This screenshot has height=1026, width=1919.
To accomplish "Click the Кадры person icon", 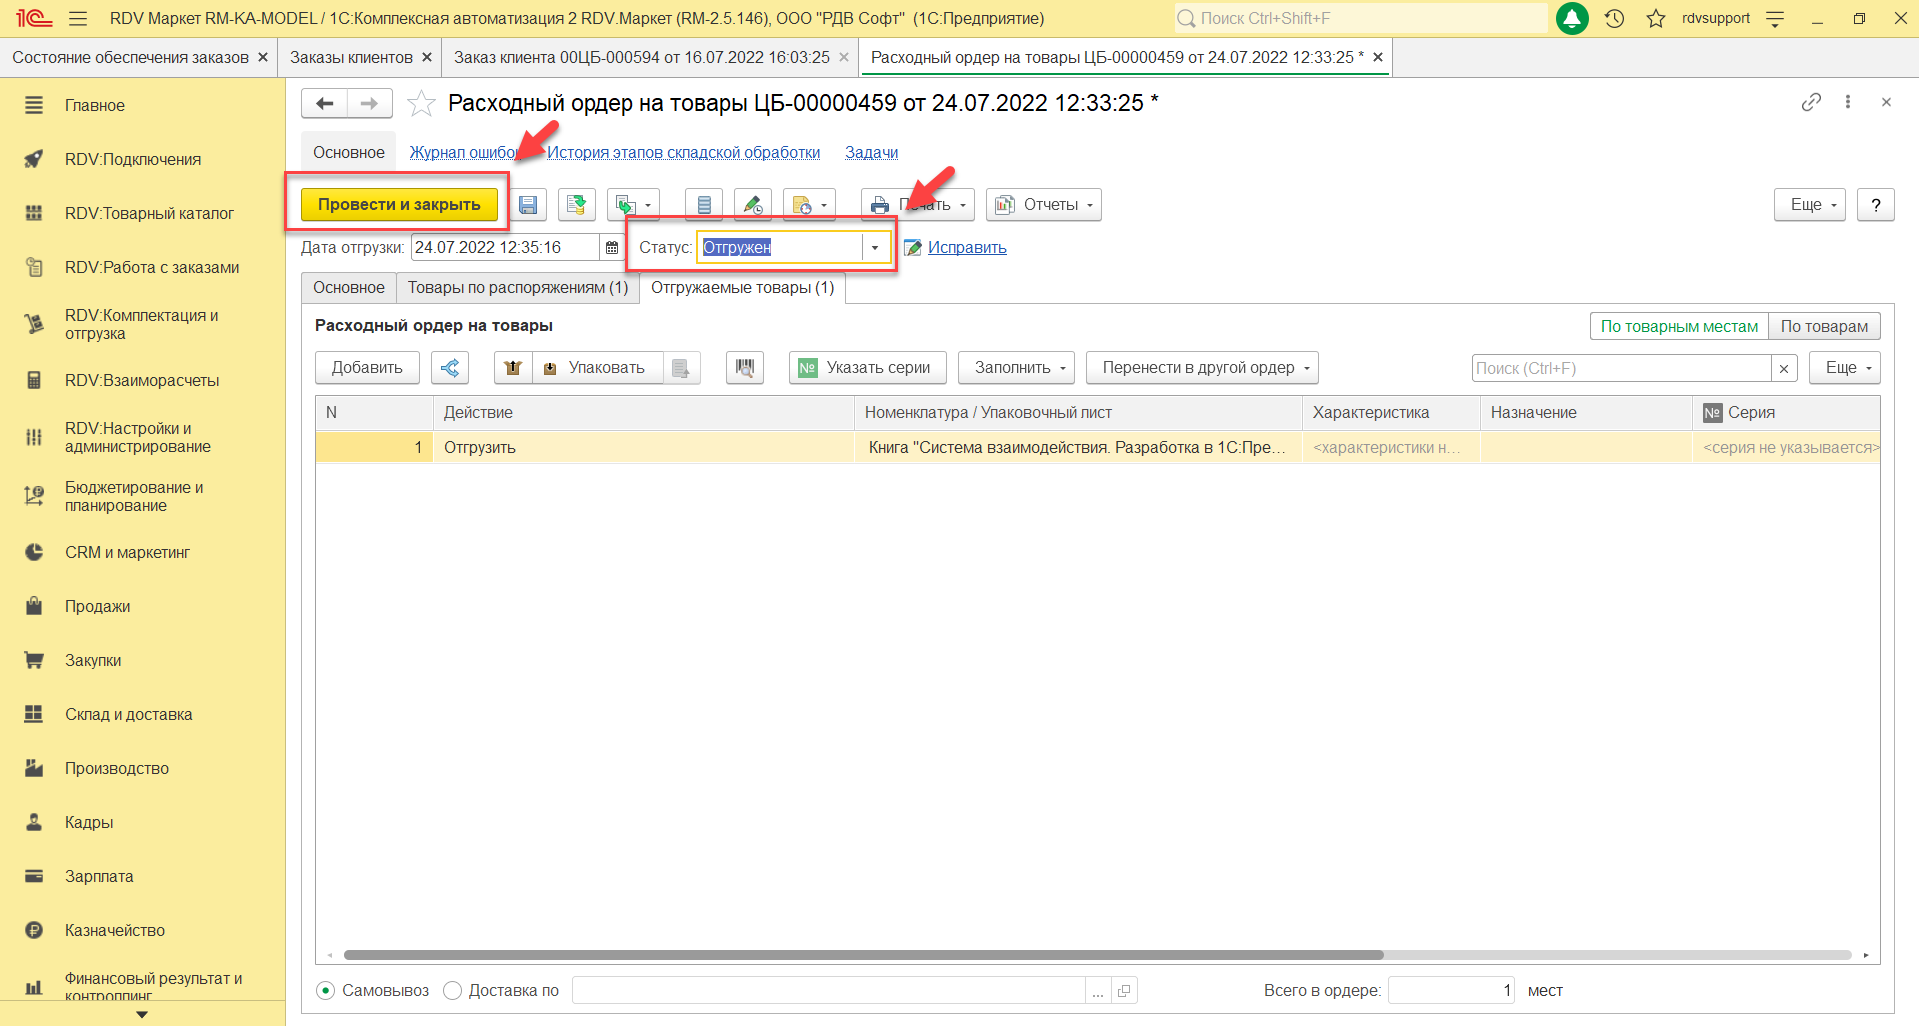I will 34,822.
